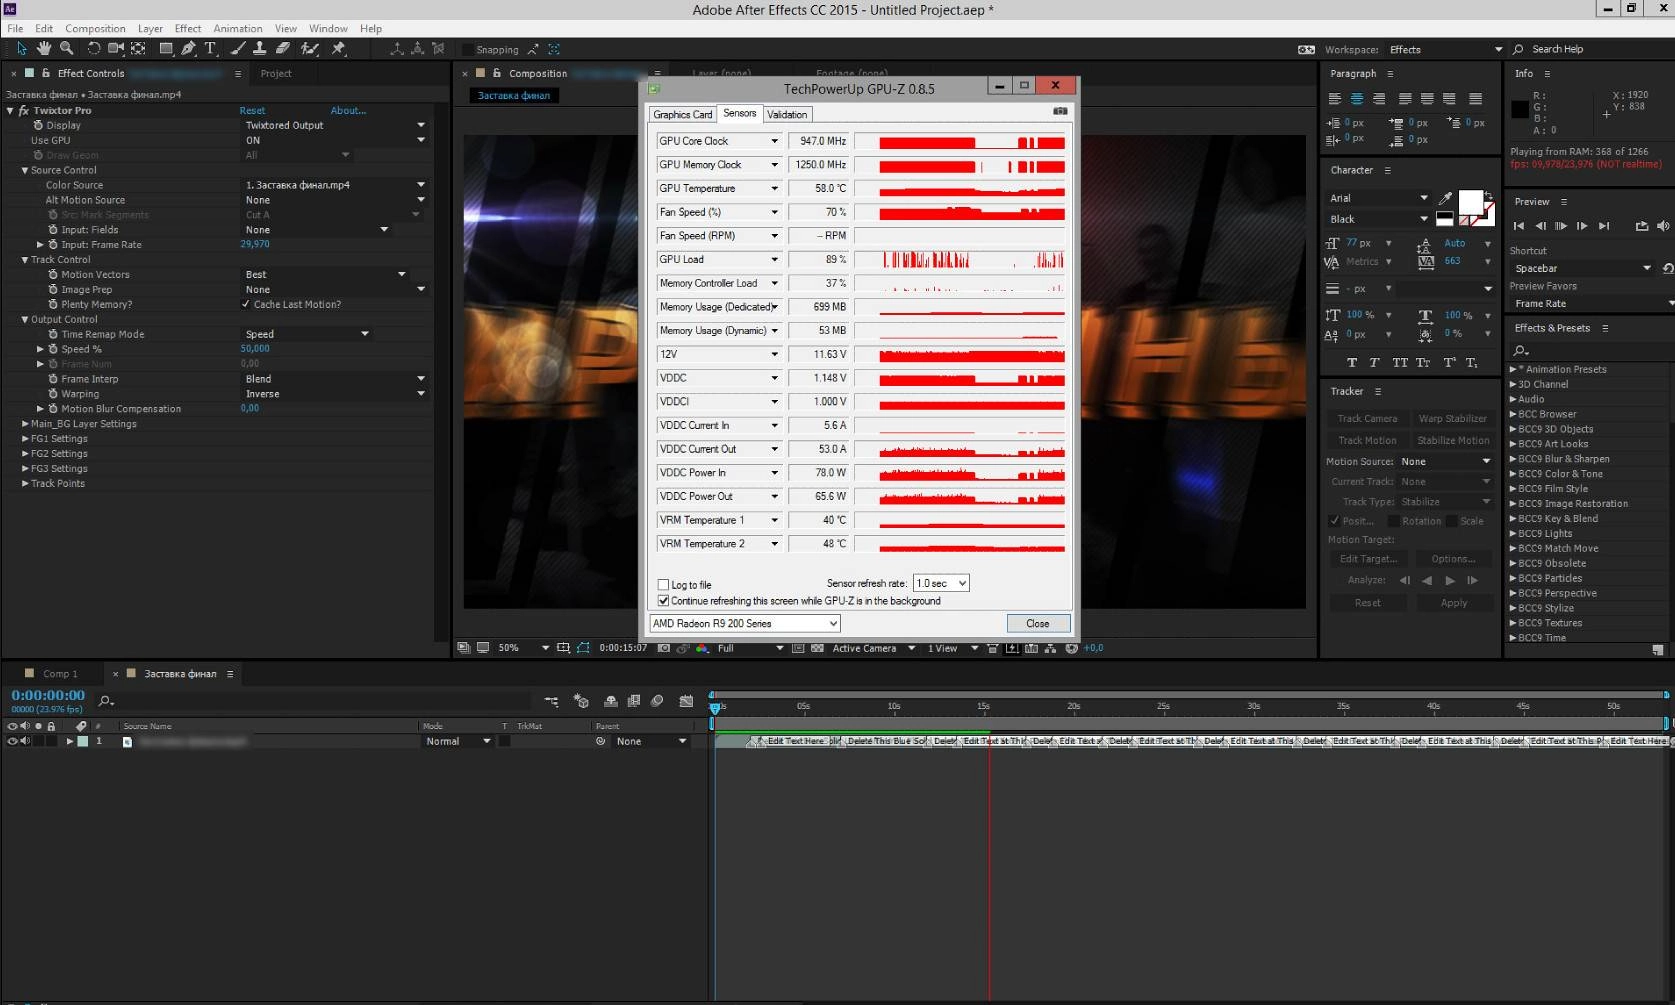1675x1005 pixels.
Task: Toggle Speed % stopwatch keyframing
Action: click(x=53, y=349)
